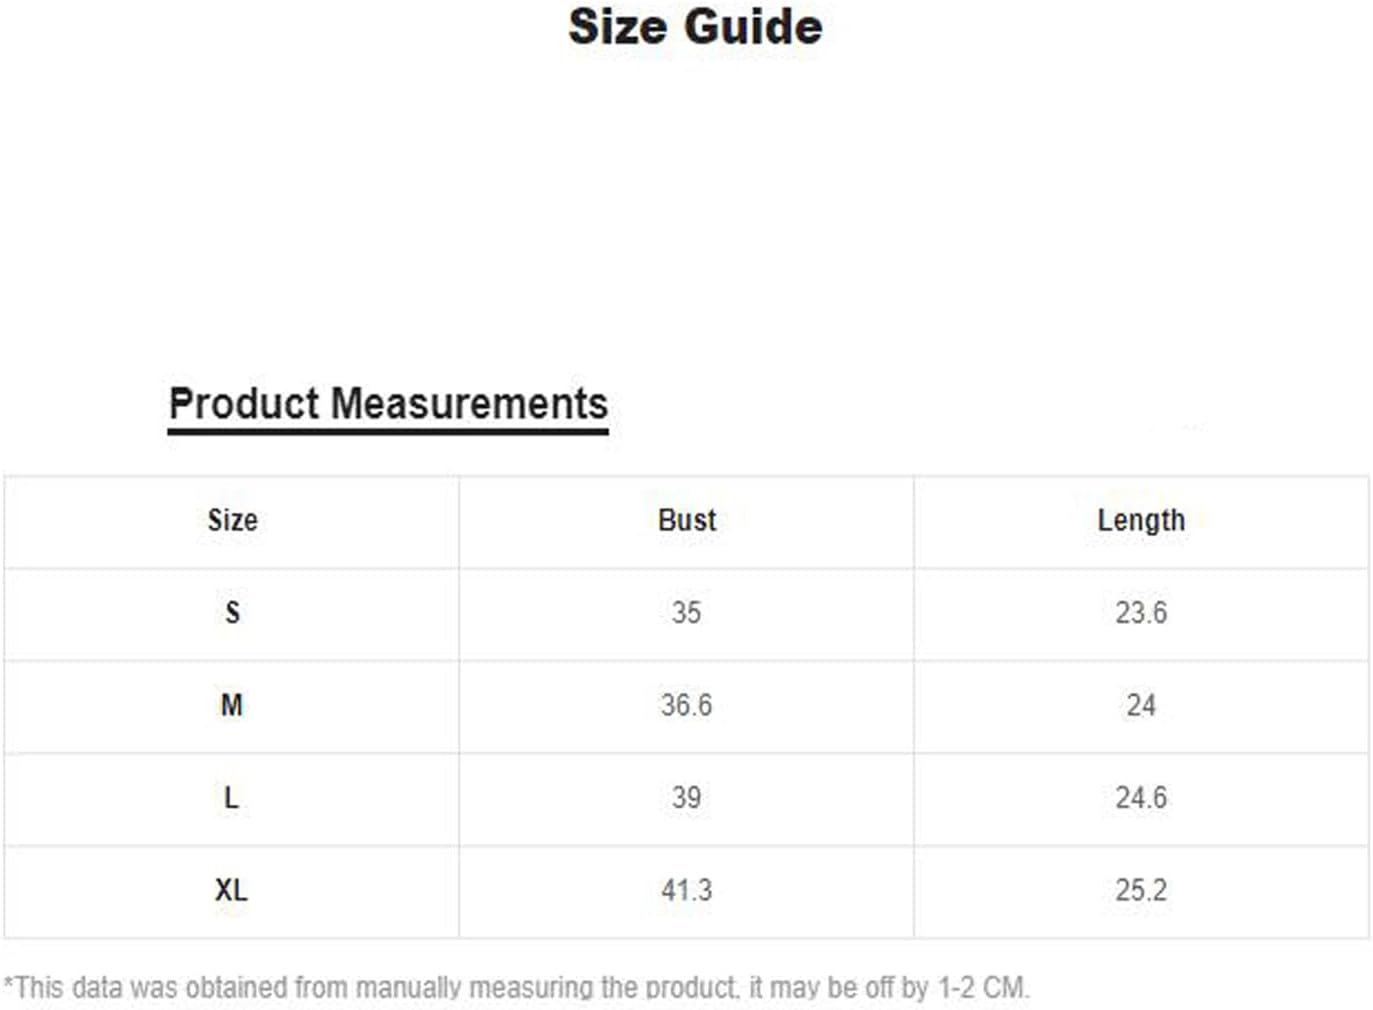Image resolution: width=1373 pixels, height=1010 pixels.
Task: Click the manual measuring disclaimer note
Action: coord(516,988)
